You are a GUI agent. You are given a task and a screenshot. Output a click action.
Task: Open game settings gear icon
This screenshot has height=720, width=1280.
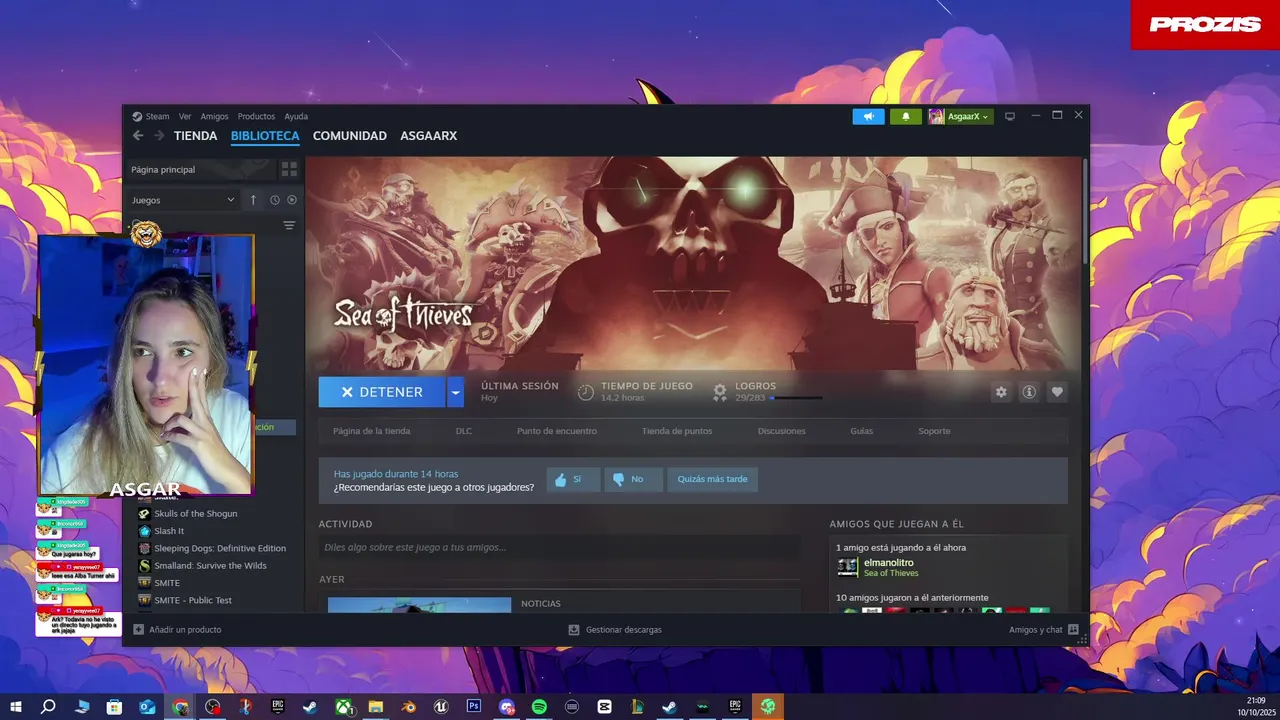point(1001,392)
